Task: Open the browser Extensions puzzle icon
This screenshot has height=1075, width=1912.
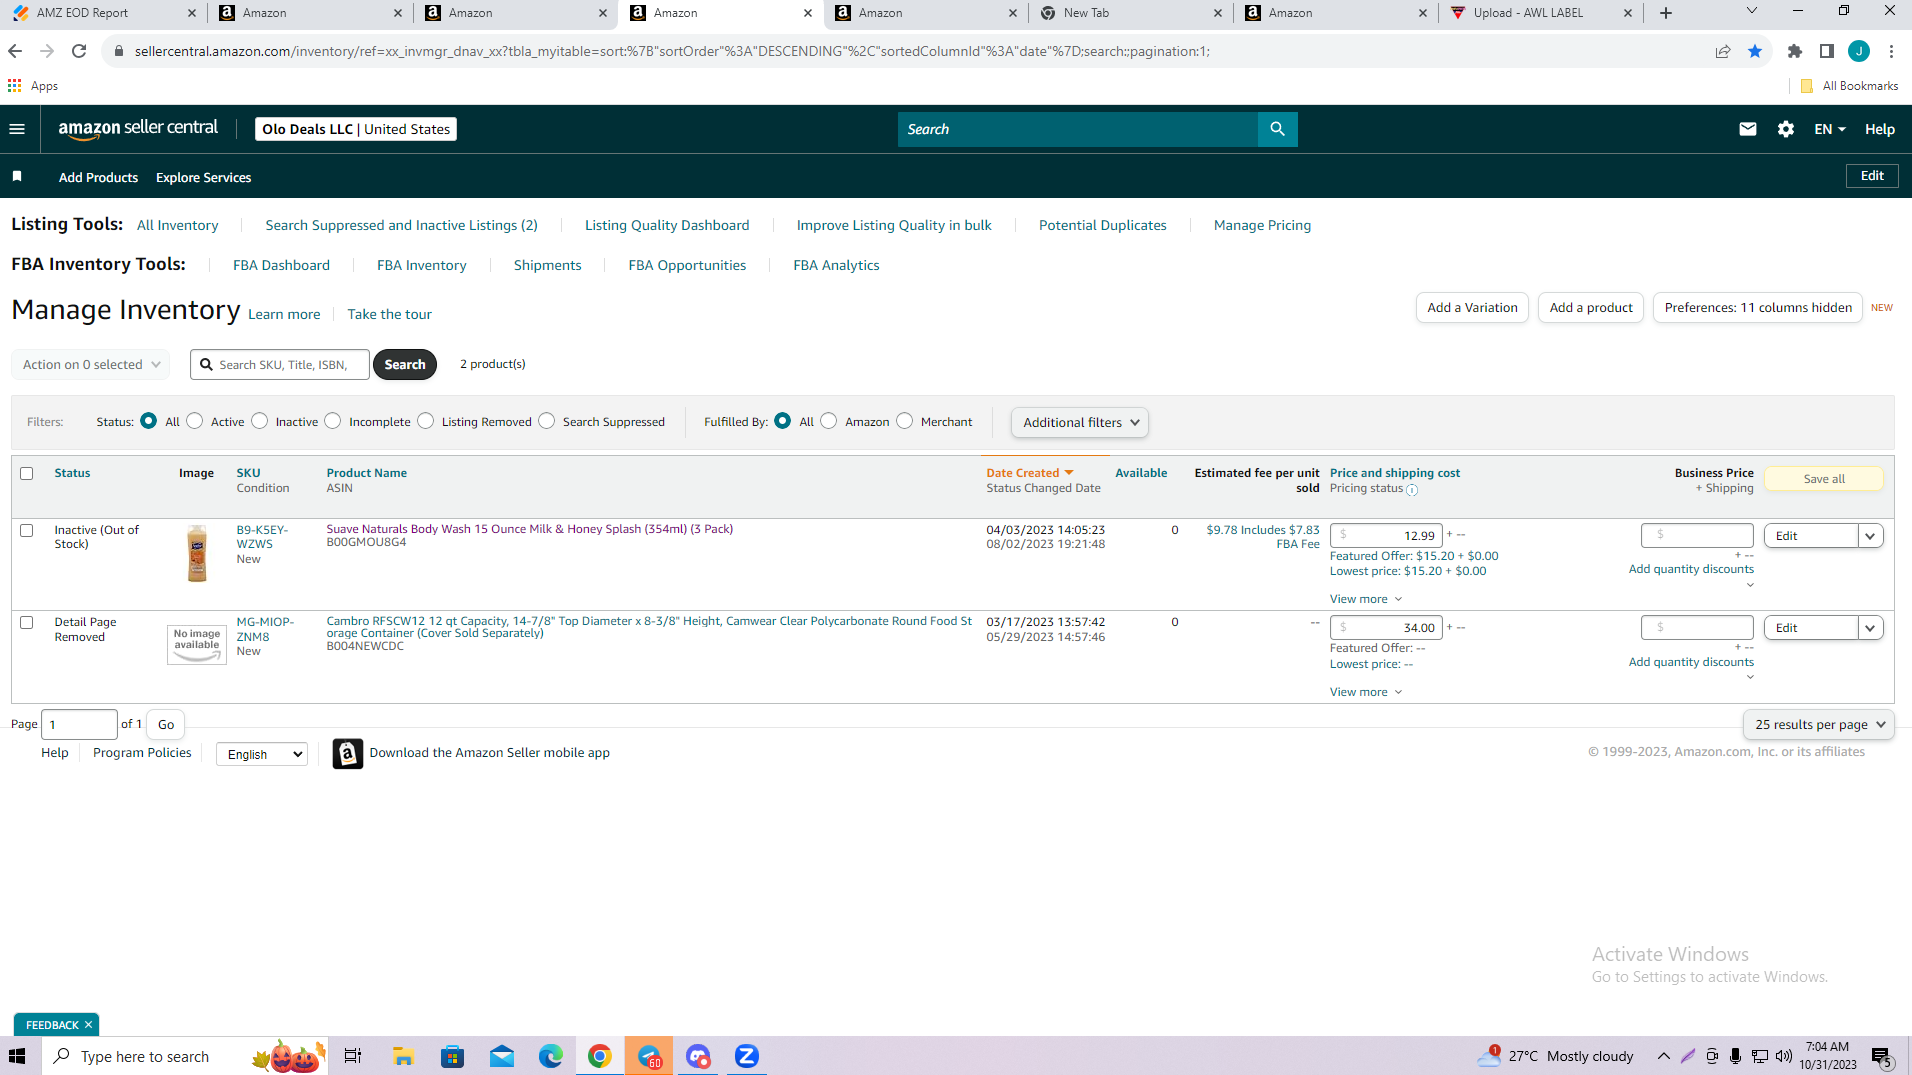Action: pyautogui.click(x=1794, y=51)
